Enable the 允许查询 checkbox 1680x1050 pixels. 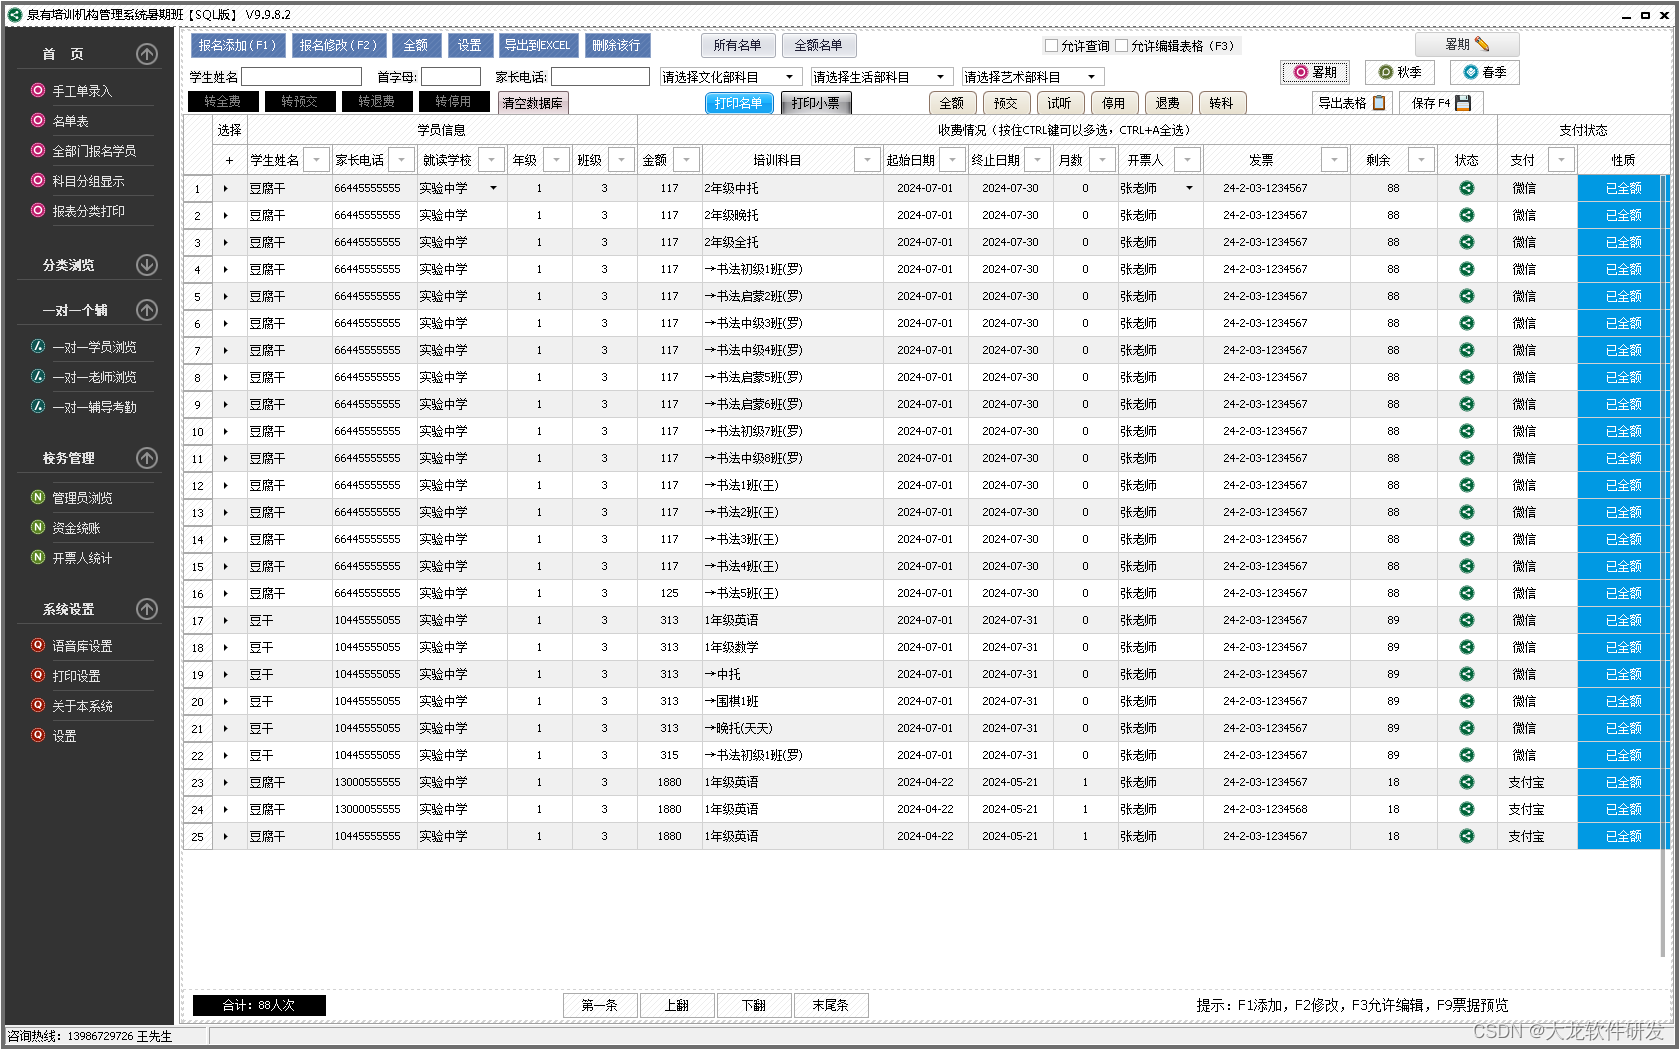tap(1051, 46)
